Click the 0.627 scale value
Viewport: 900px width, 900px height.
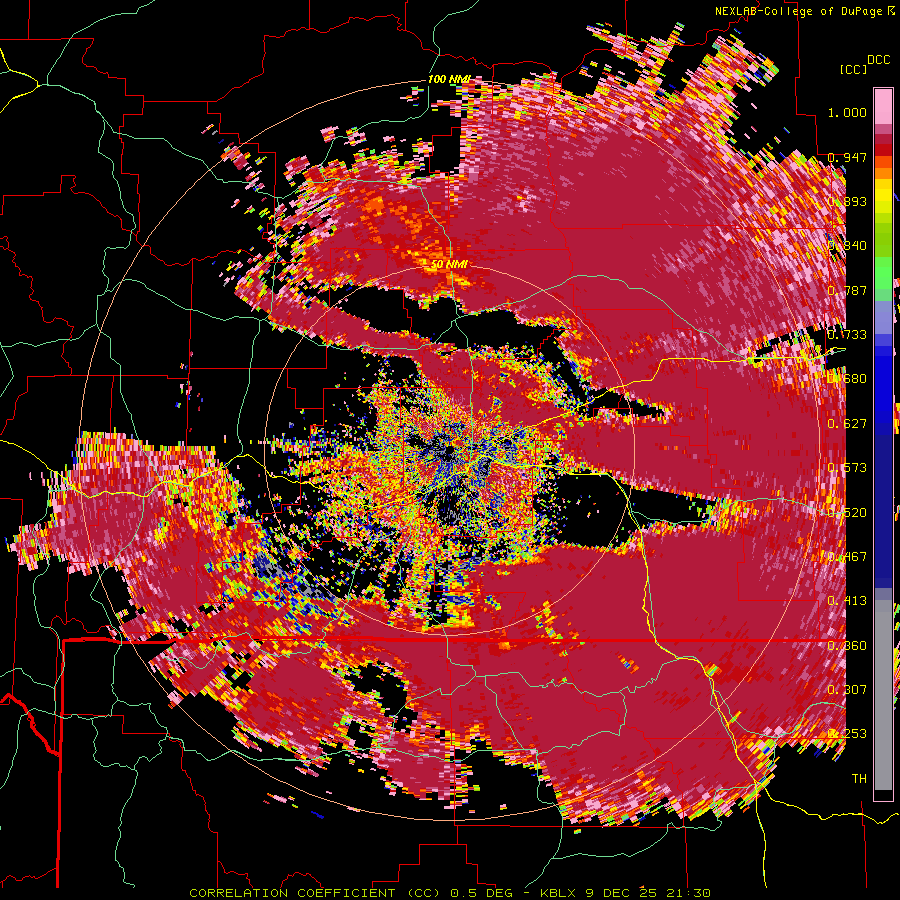(x=847, y=424)
